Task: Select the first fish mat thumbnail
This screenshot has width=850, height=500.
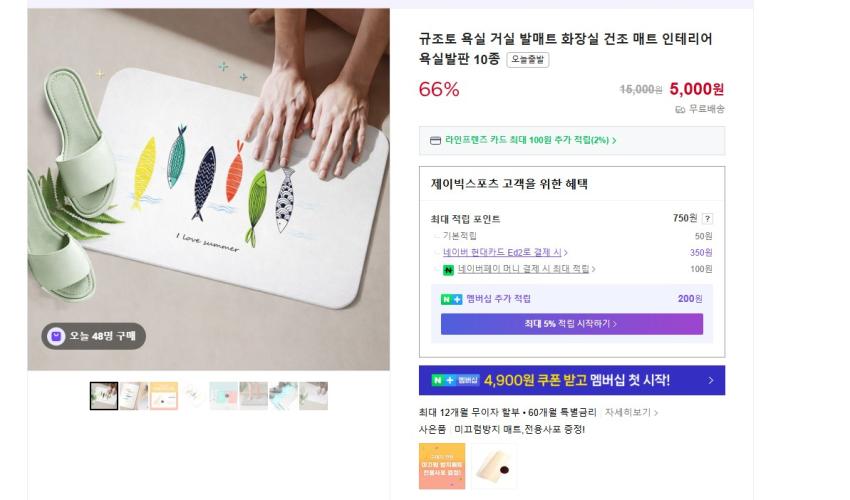Action: click(x=104, y=396)
